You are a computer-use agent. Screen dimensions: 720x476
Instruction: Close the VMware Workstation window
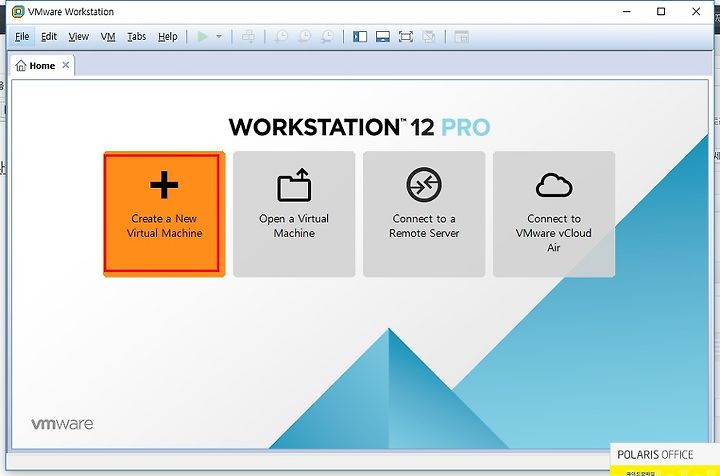point(696,11)
